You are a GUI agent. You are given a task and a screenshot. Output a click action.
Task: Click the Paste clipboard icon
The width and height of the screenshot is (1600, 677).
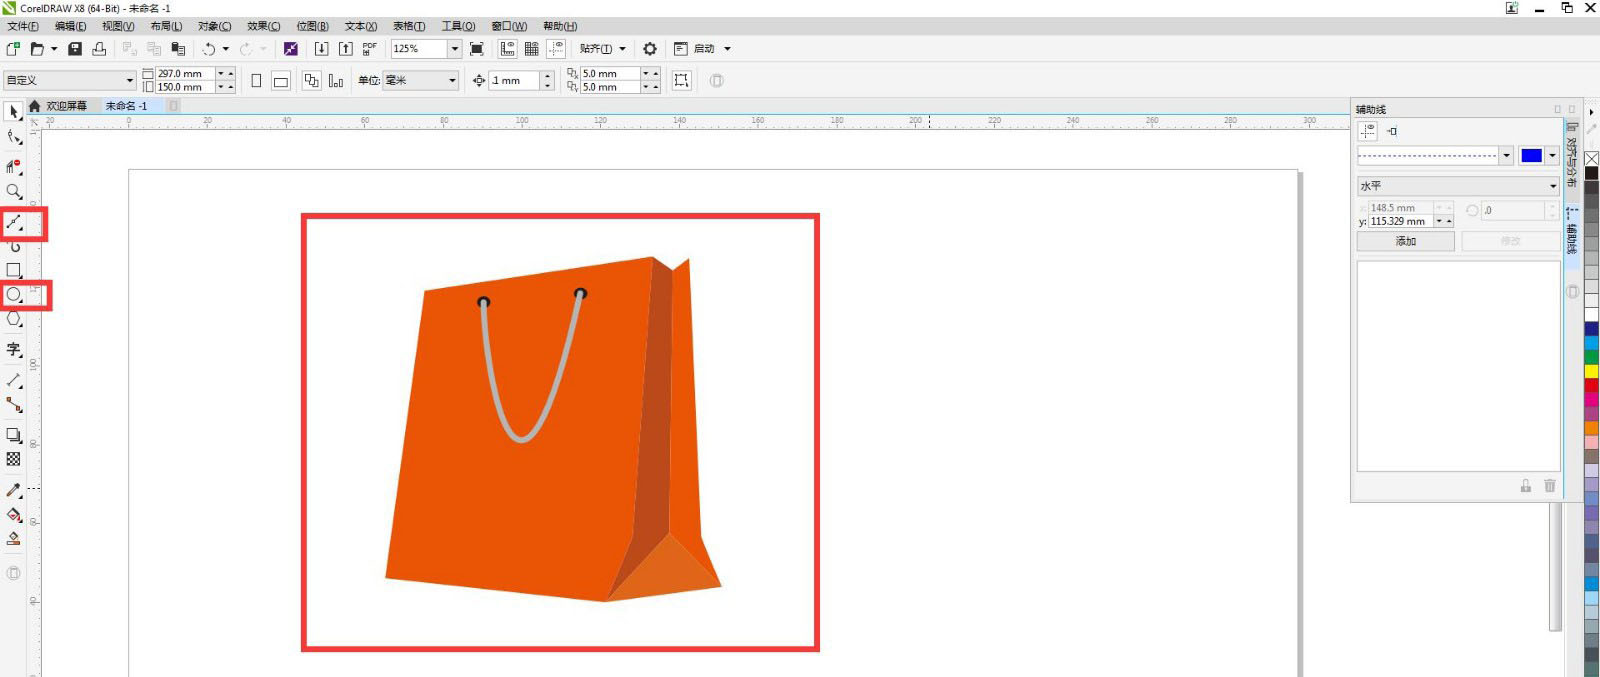coord(178,48)
